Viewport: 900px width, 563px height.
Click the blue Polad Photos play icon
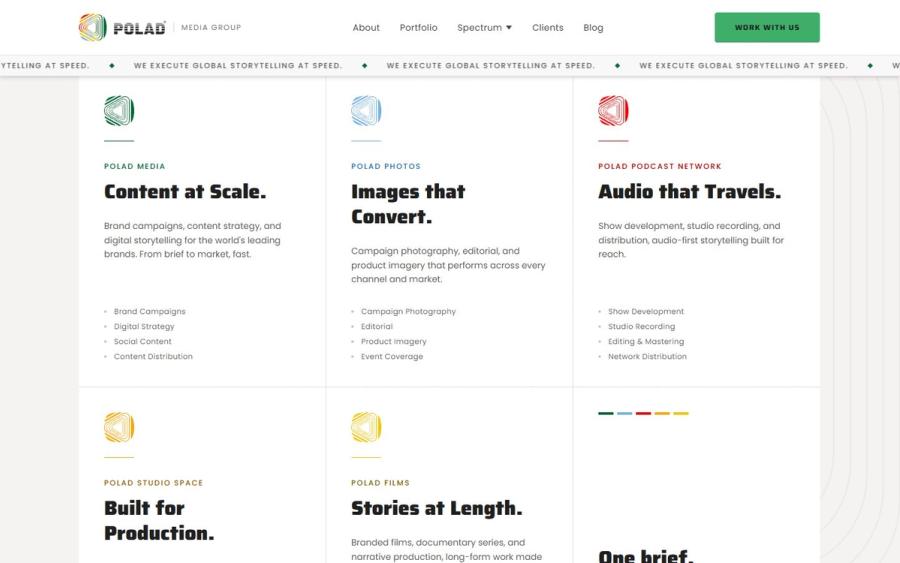pos(366,110)
